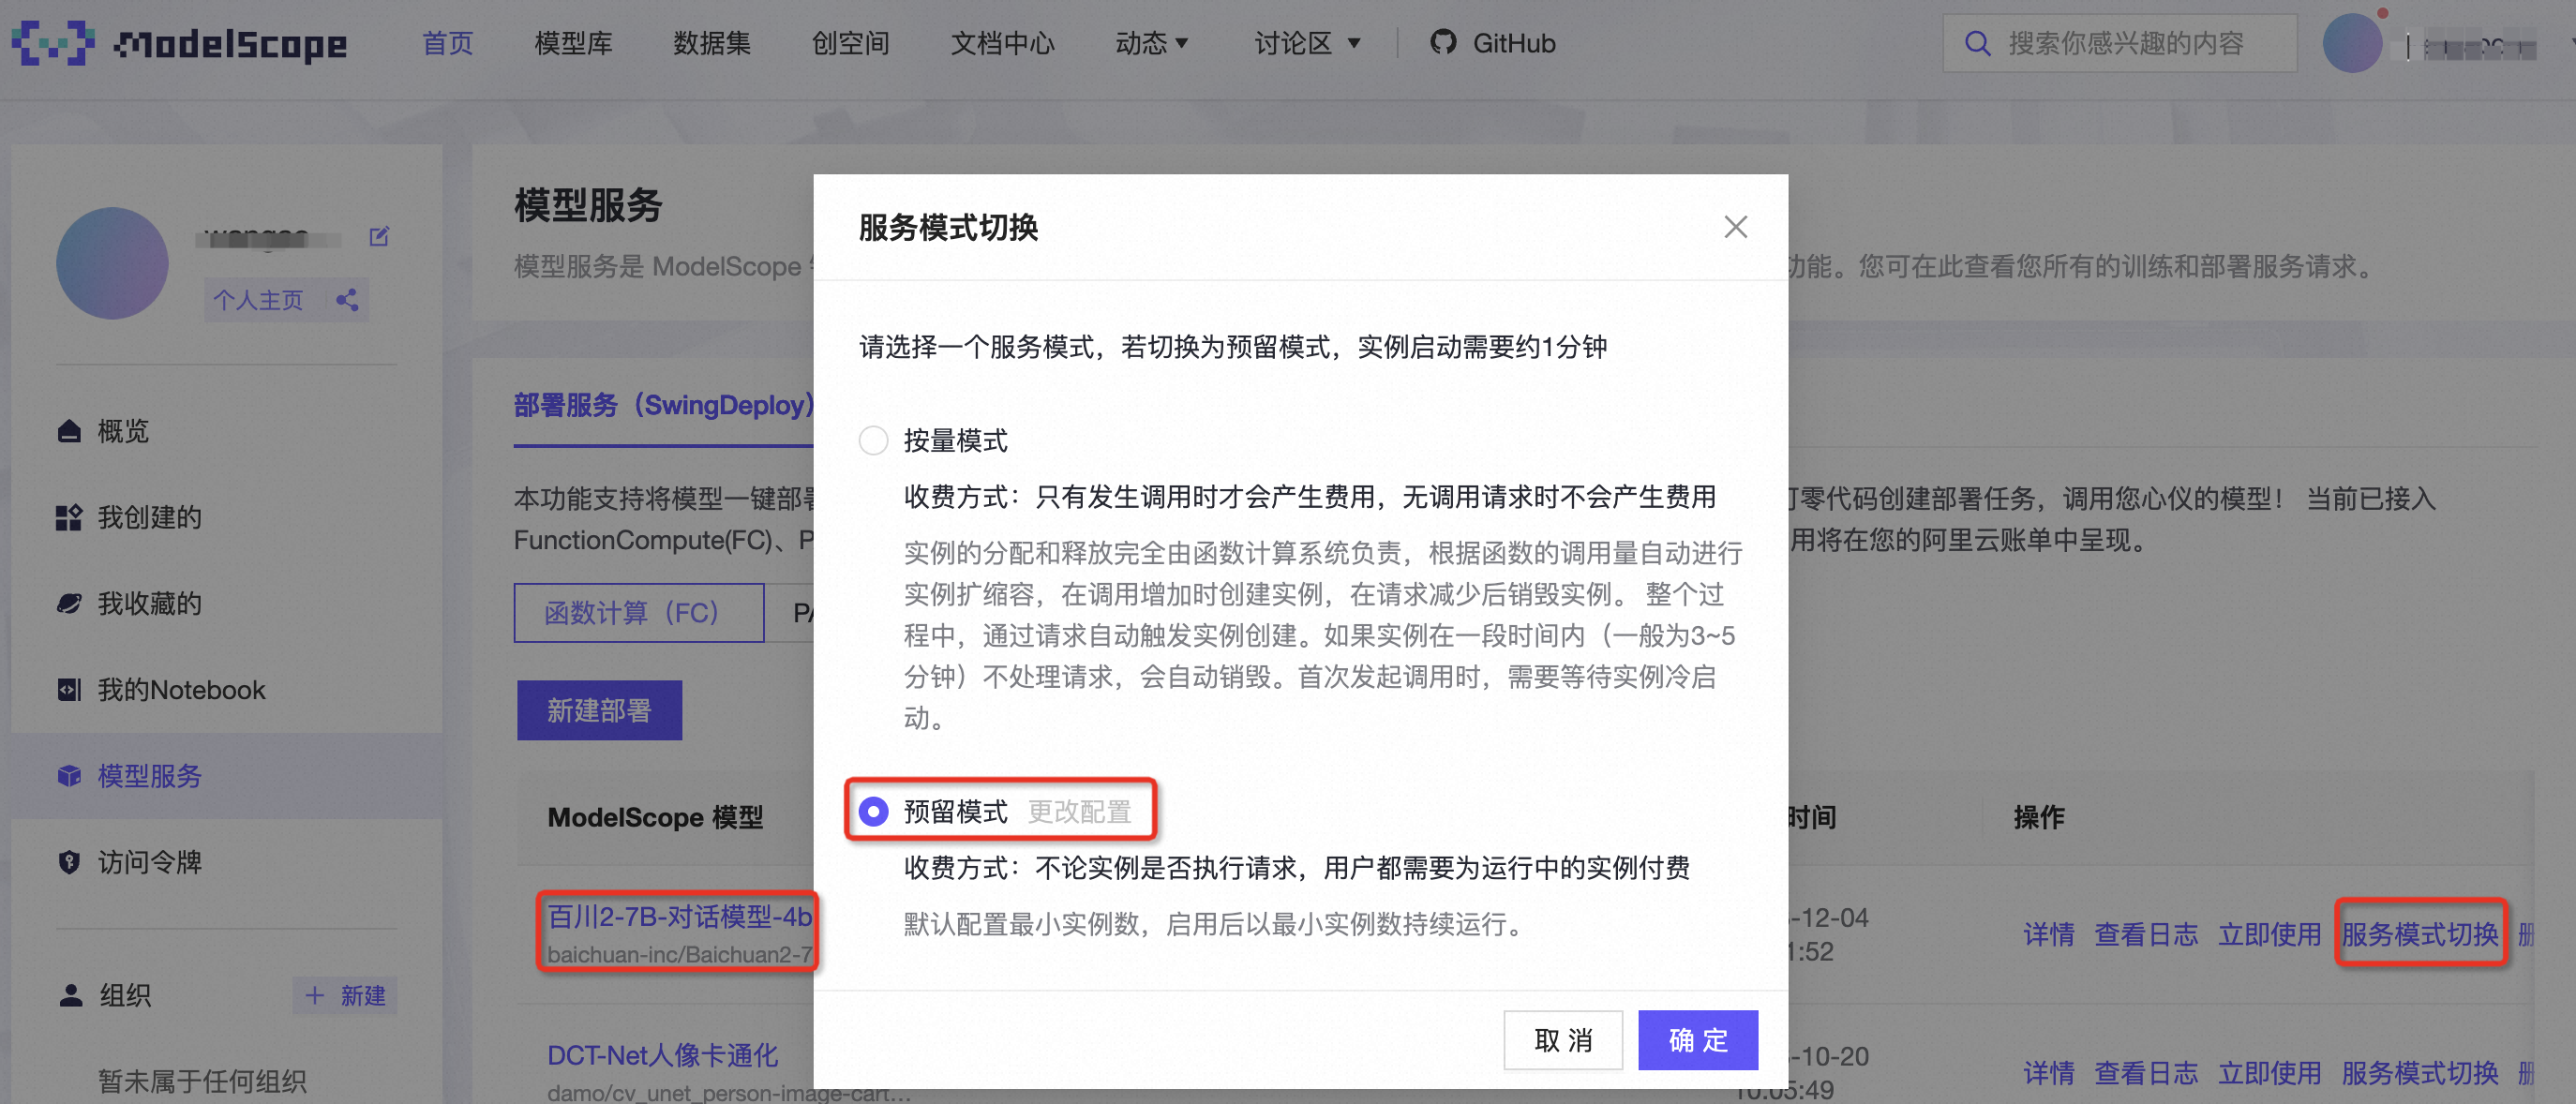2576x1104 pixels.
Task: Click the share profile icon
Action: (x=347, y=300)
